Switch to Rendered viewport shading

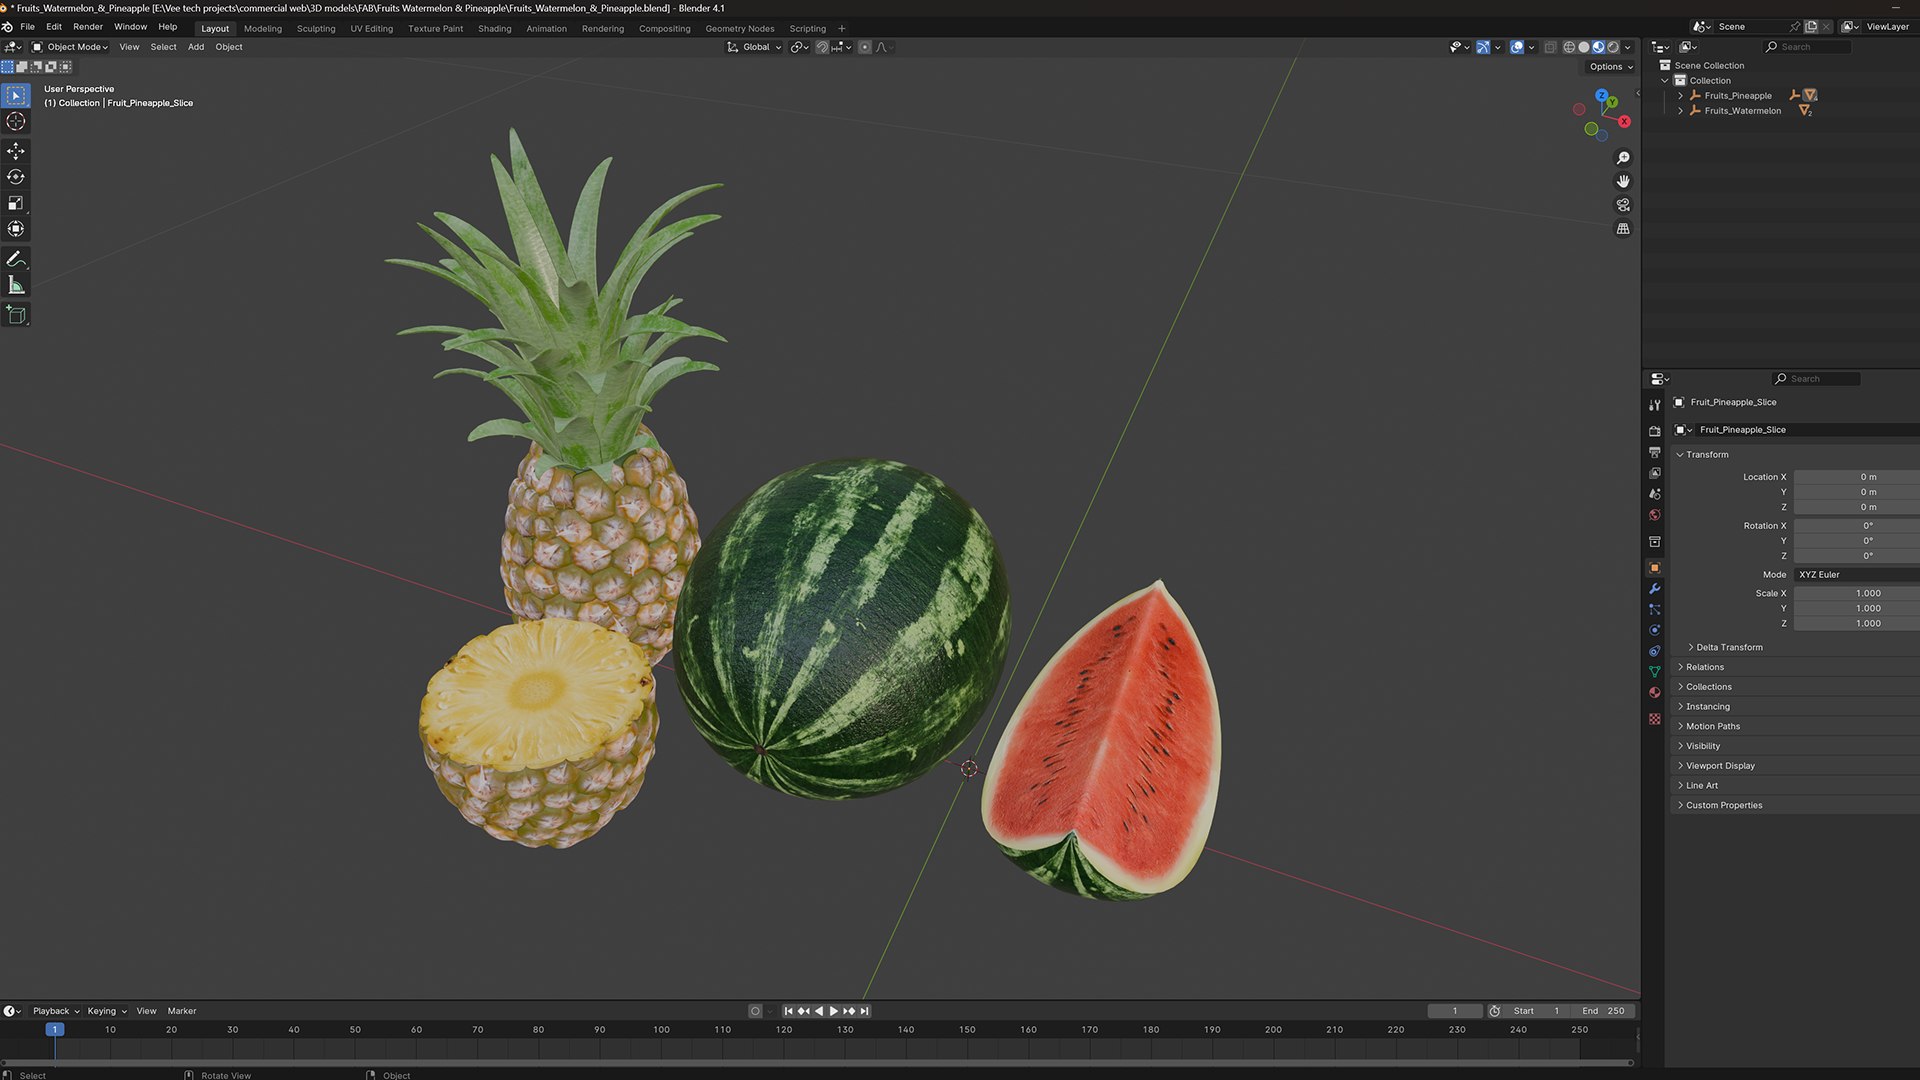[x=1613, y=47]
